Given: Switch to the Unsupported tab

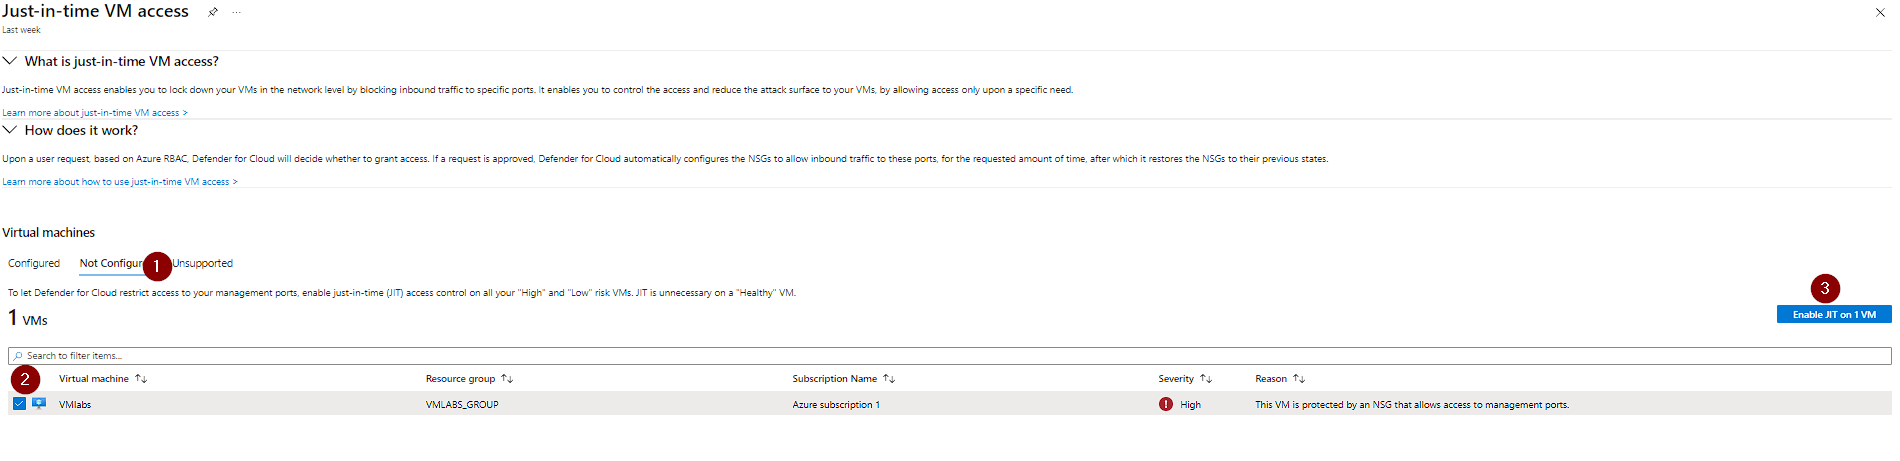Looking at the screenshot, I should pos(203,264).
